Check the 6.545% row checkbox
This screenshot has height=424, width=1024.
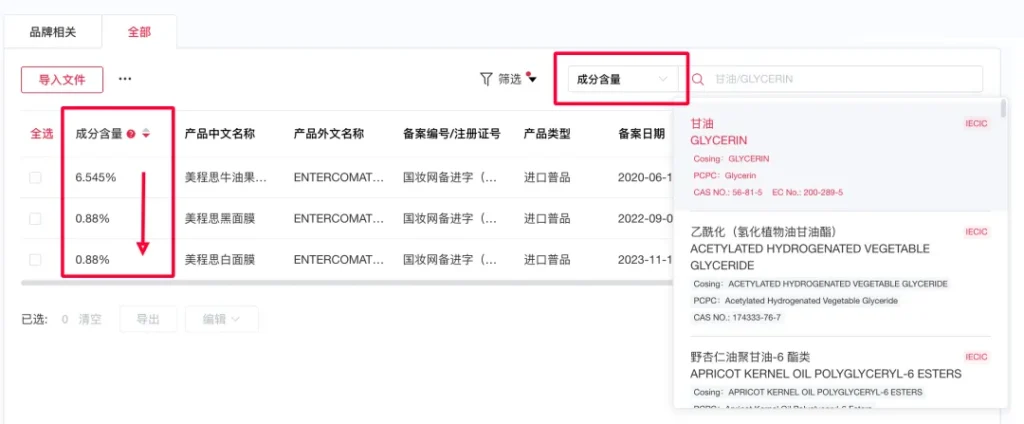36,177
